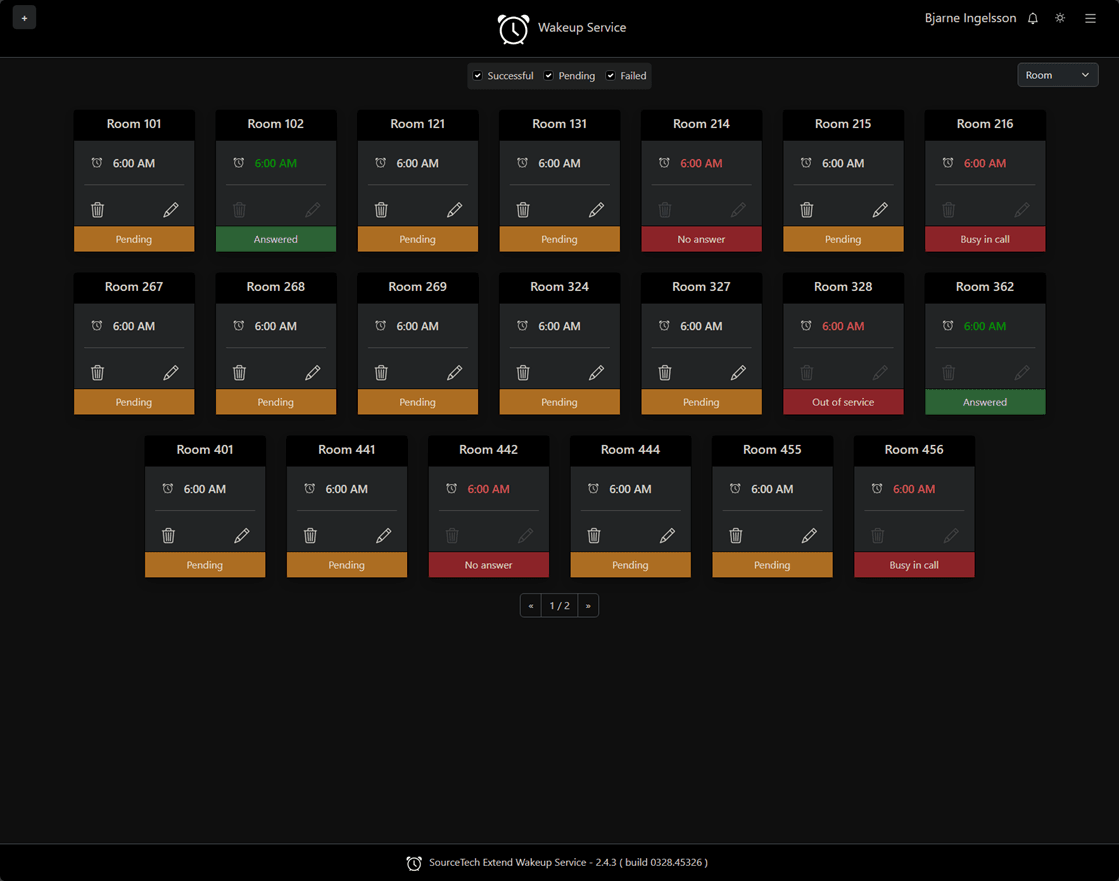This screenshot has width=1119, height=881.
Task: Disable the Failed filter checkbox
Action: 611,76
